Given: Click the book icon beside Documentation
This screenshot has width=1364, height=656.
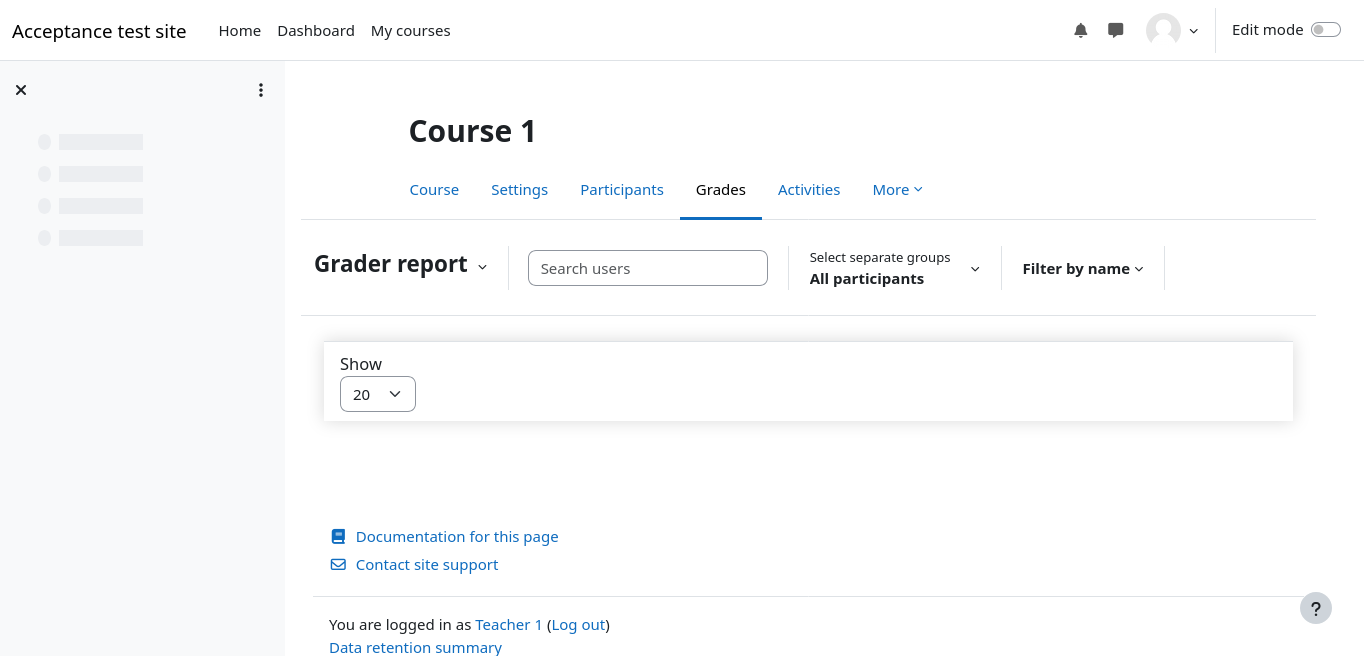Looking at the screenshot, I should click(x=338, y=537).
